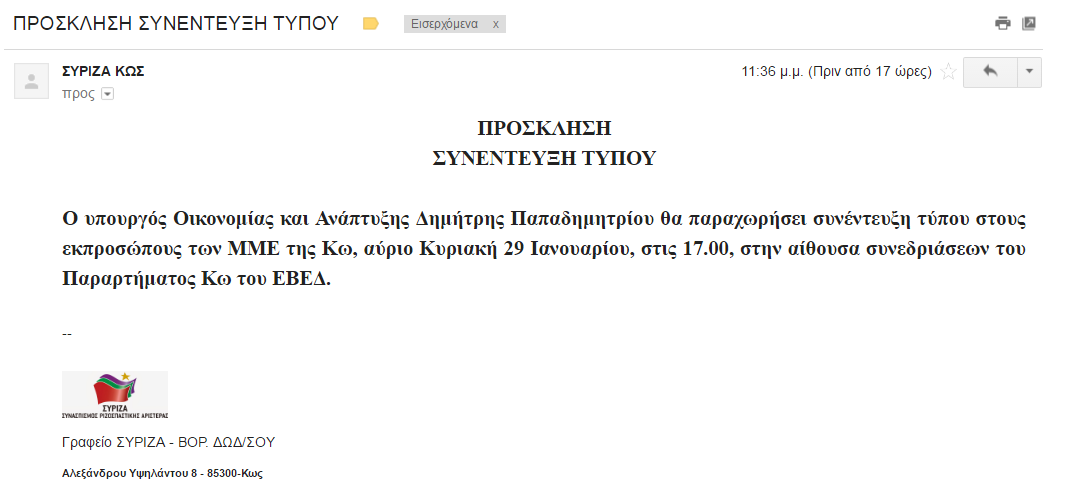This screenshot has width=1068, height=487.
Task: Click the bold heading ΣΥΝΕΝΤΕΥΞΗ ΤΥΠΟΥ in body
Action: [x=544, y=158]
